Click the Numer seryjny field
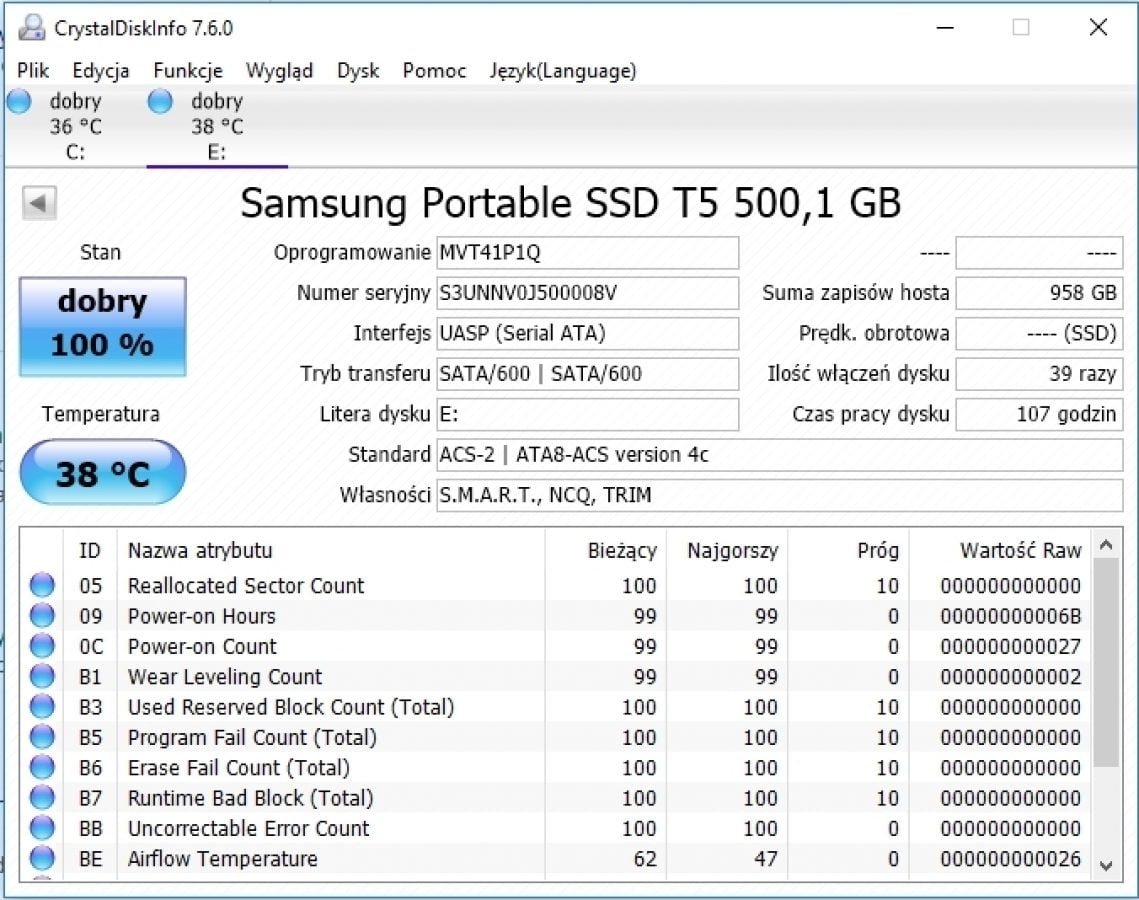This screenshot has width=1139, height=900. point(588,293)
